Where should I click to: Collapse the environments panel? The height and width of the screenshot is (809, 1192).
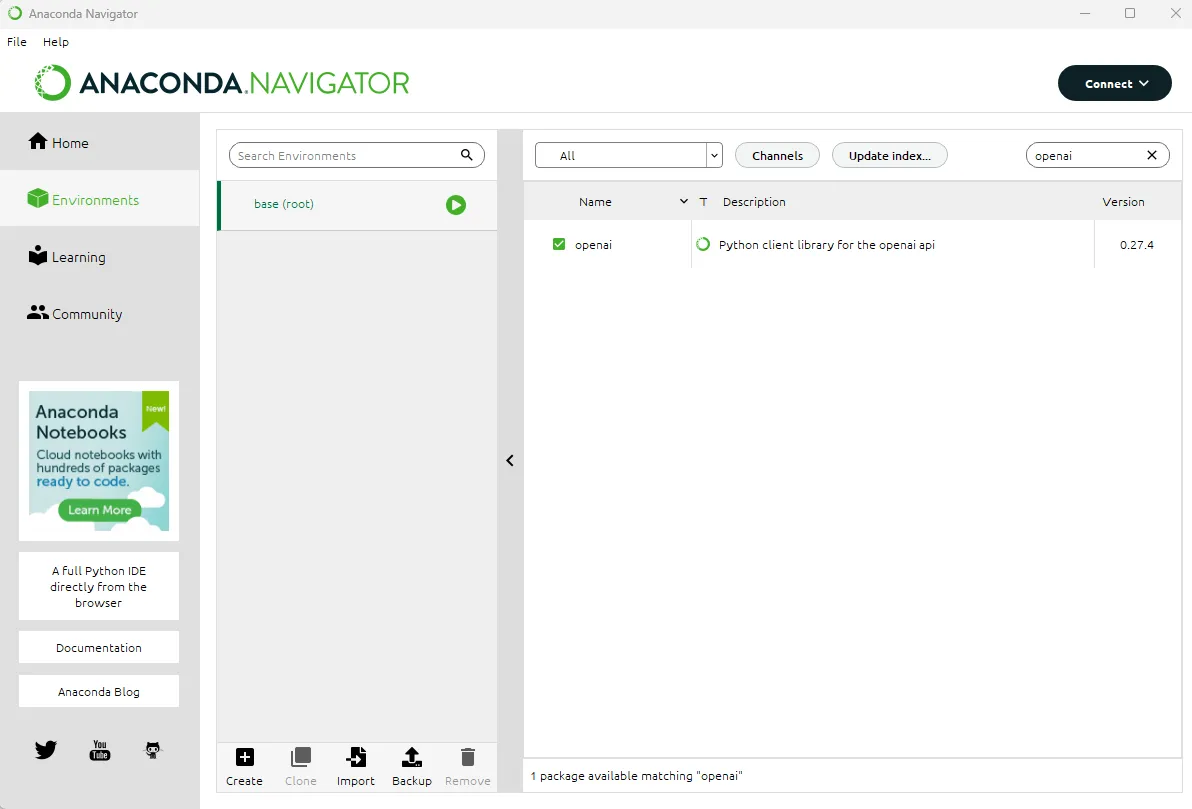[510, 460]
